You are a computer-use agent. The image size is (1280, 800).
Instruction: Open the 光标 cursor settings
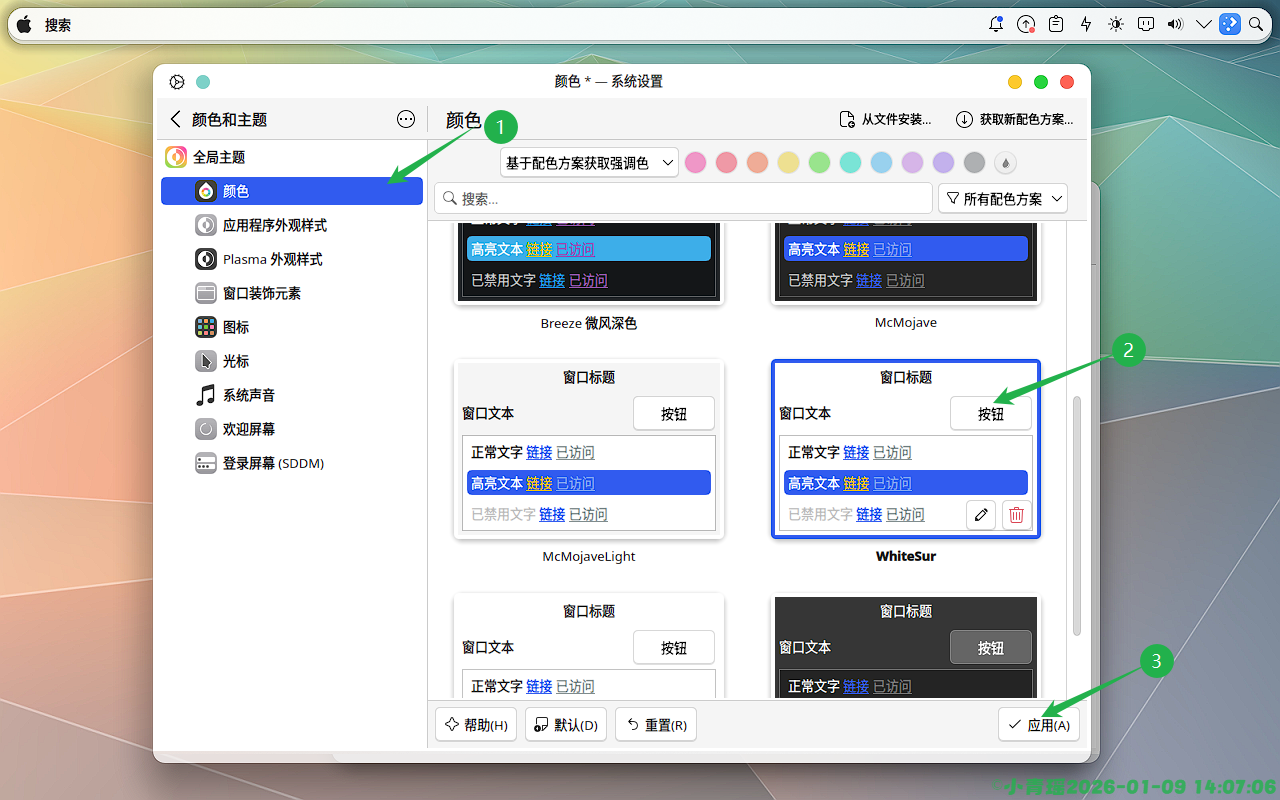click(236, 361)
